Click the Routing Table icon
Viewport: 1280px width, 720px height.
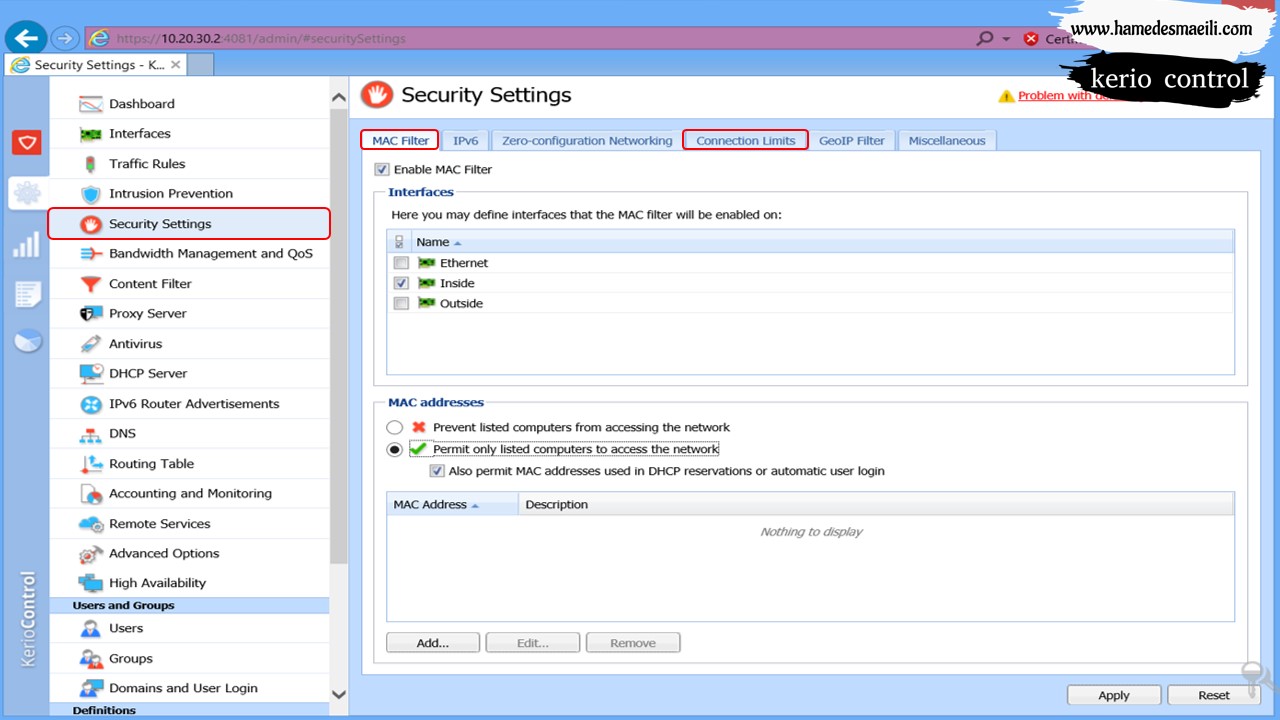point(91,464)
